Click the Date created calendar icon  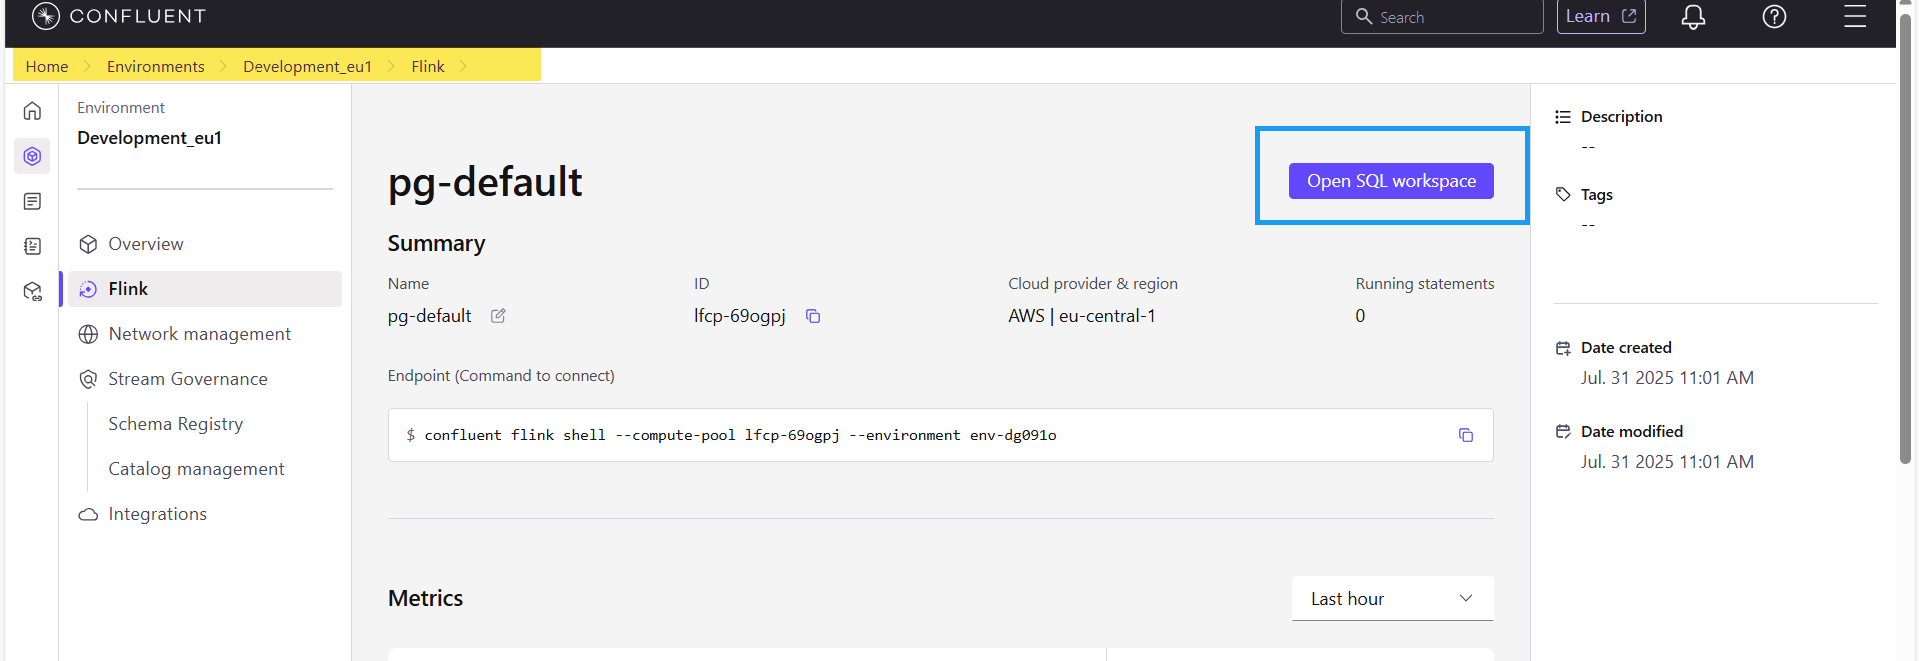(x=1563, y=348)
